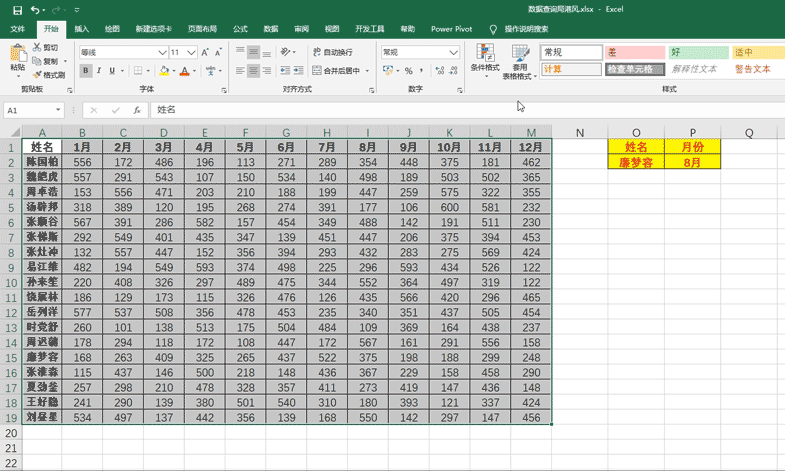
Task: Click the cell borders icon
Action: point(138,71)
